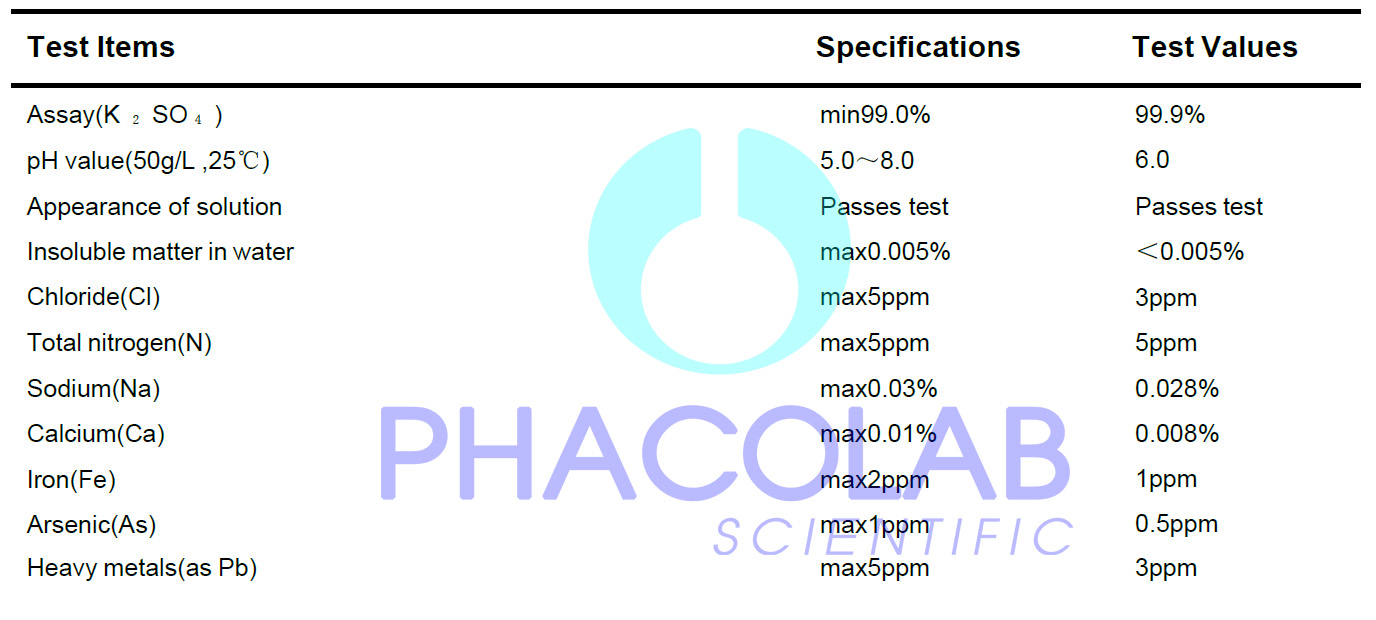Select the Appearance of solution row label
This screenshot has width=1376, height=620.
click(x=154, y=207)
